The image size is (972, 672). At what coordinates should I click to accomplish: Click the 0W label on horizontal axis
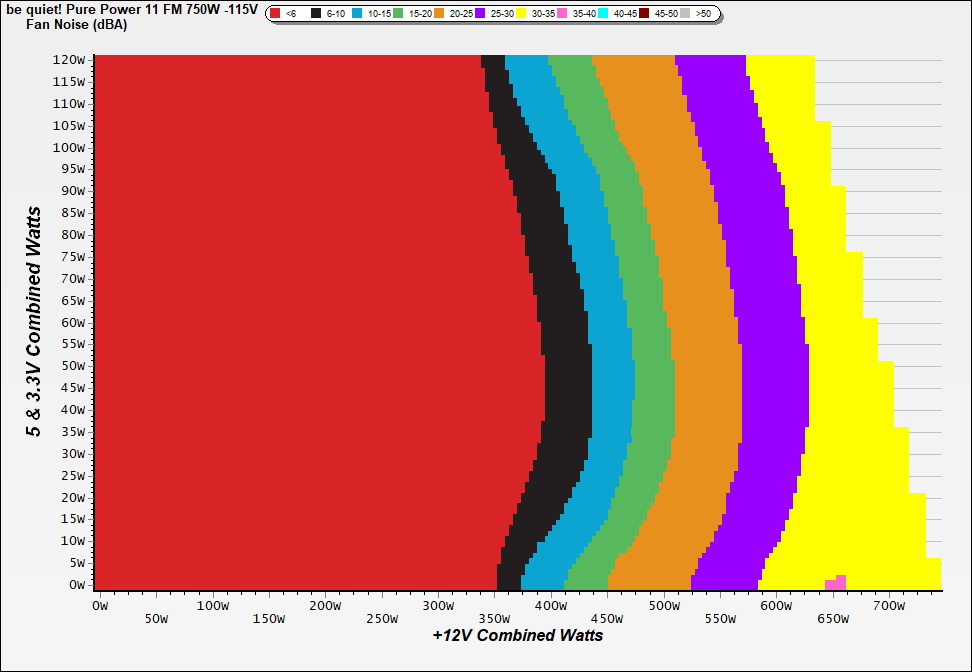coord(99,605)
